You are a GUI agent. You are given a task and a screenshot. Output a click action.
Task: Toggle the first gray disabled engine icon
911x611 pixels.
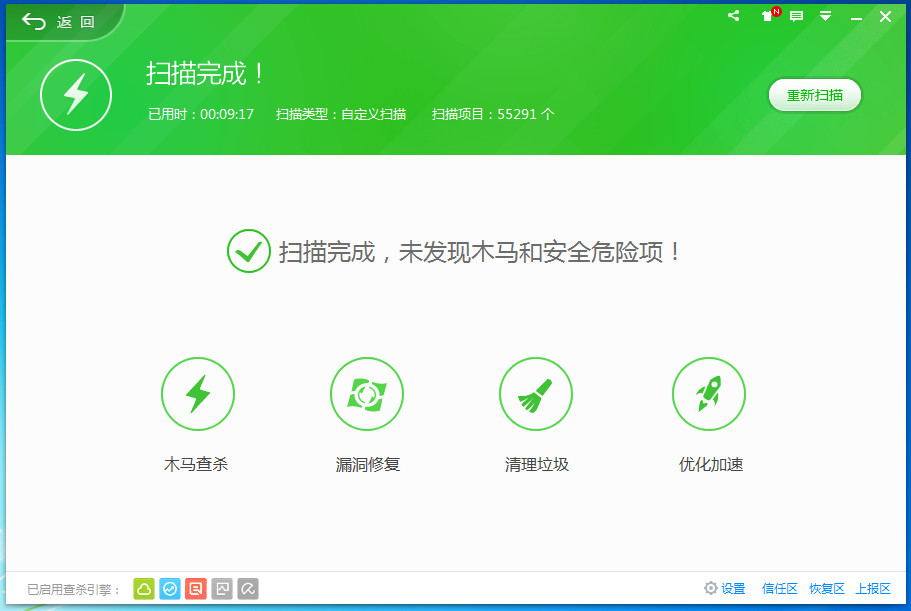(x=222, y=589)
